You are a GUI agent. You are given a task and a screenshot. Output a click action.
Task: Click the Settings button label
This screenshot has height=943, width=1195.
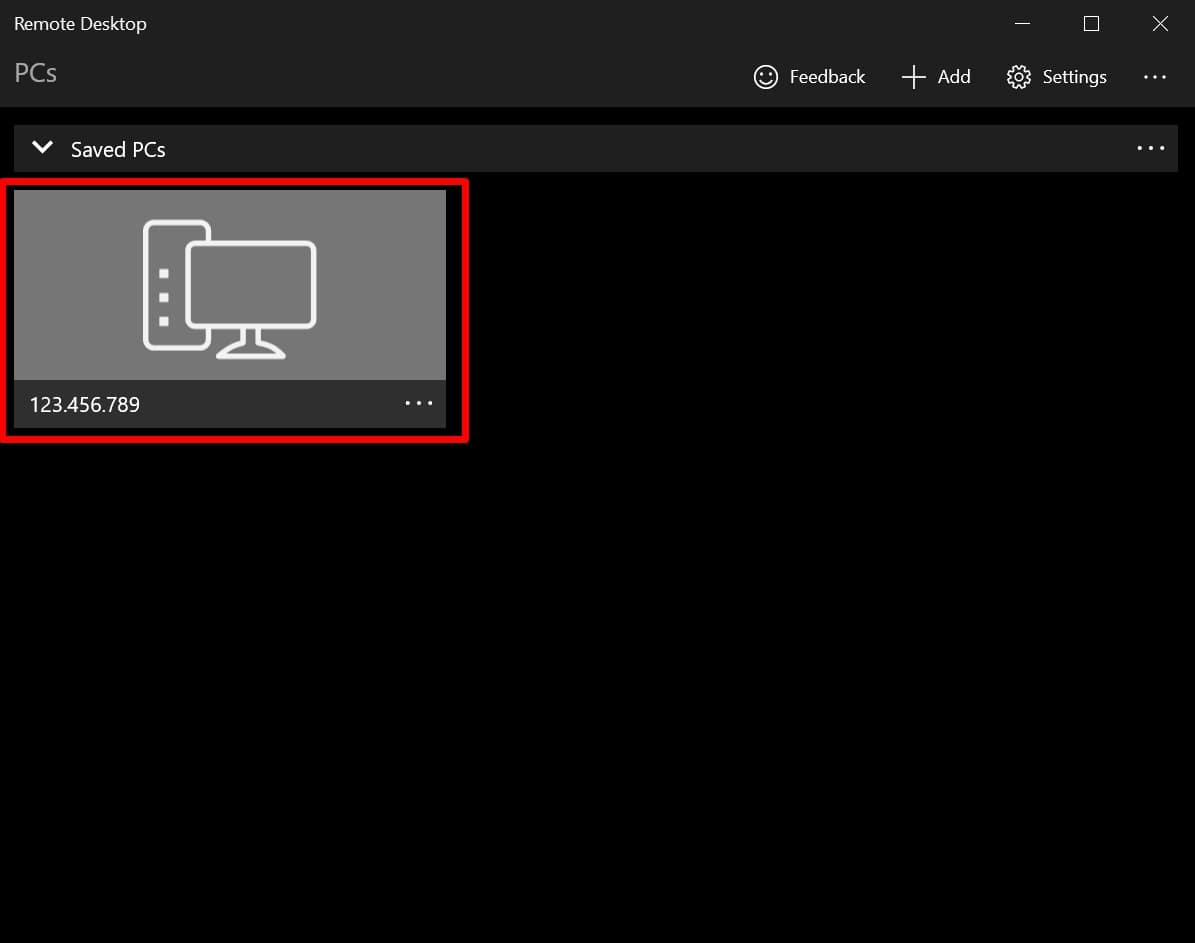click(1074, 78)
